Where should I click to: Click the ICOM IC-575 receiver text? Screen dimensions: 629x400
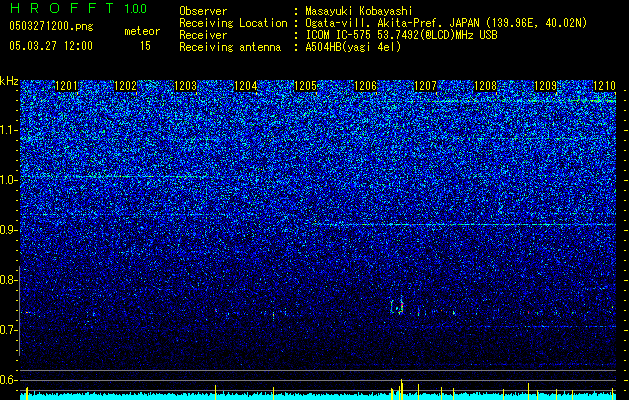401,35
